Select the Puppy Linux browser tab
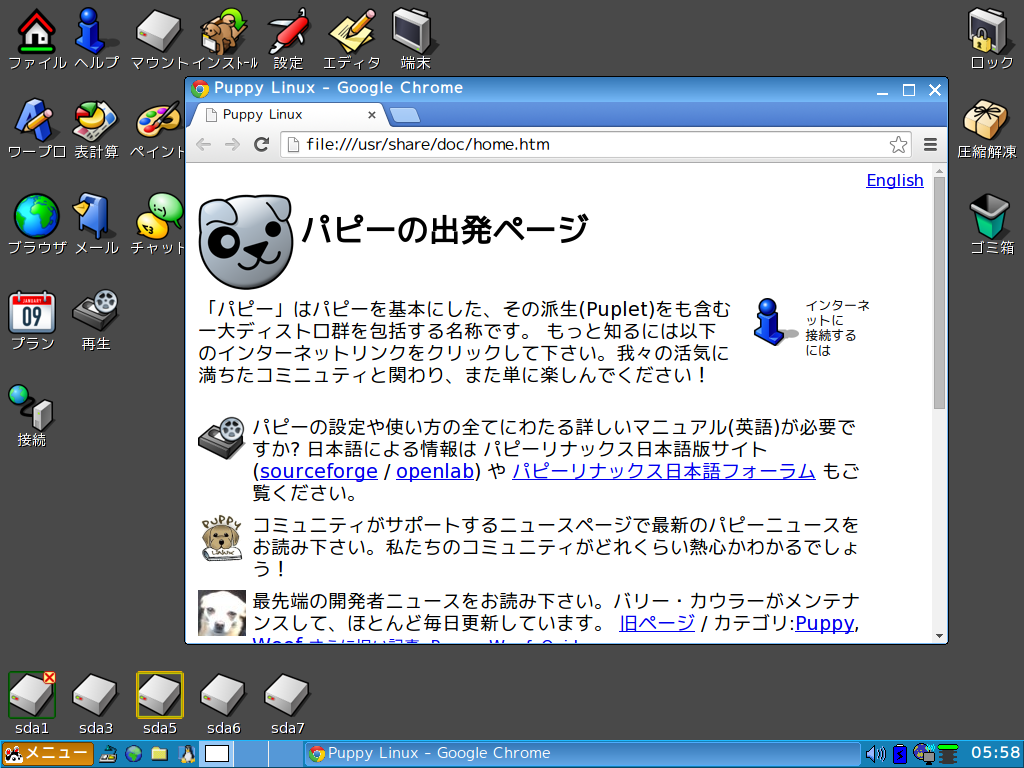Viewport: 1024px width, 768px height. (287, 115)
